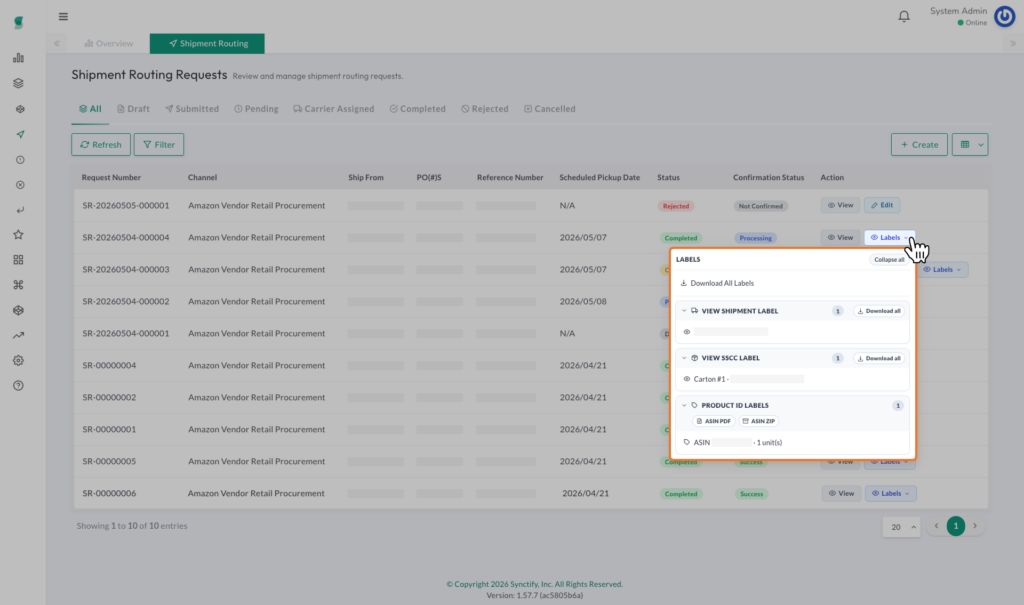Open the hamburger menu icon
The width and height of the screenshot is (1024, 605).
point(63,16)
